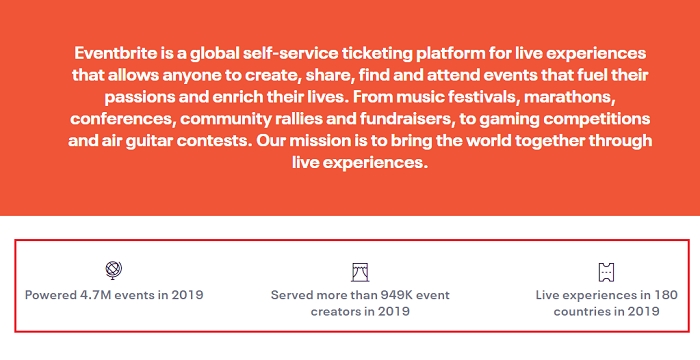Screen dimensions: 700x360
Task: Click the stage curtain icon above event creators
Action: pos(360,272)
